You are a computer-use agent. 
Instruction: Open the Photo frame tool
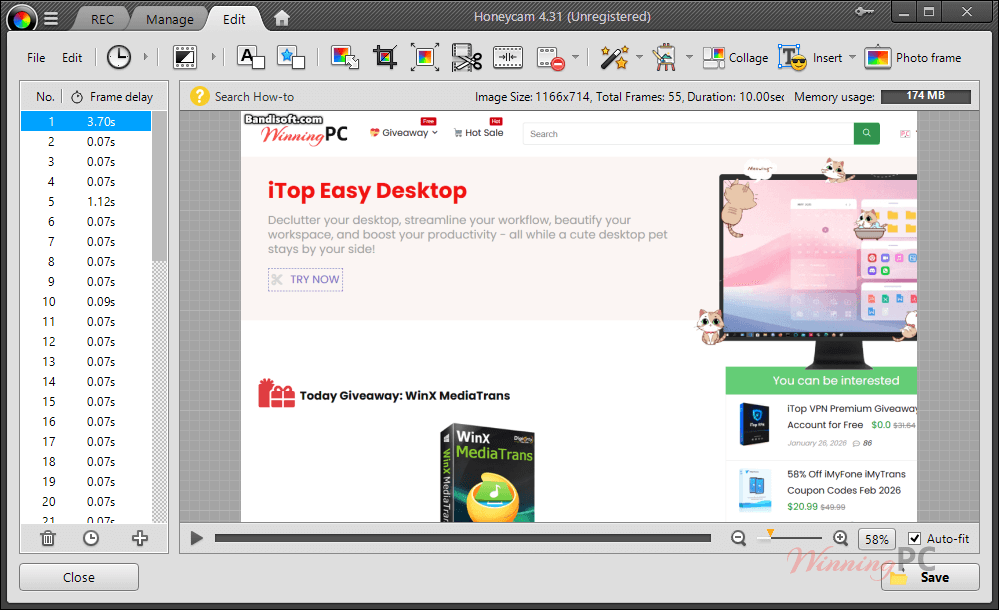pyautogui.click(x=912, y=58)
